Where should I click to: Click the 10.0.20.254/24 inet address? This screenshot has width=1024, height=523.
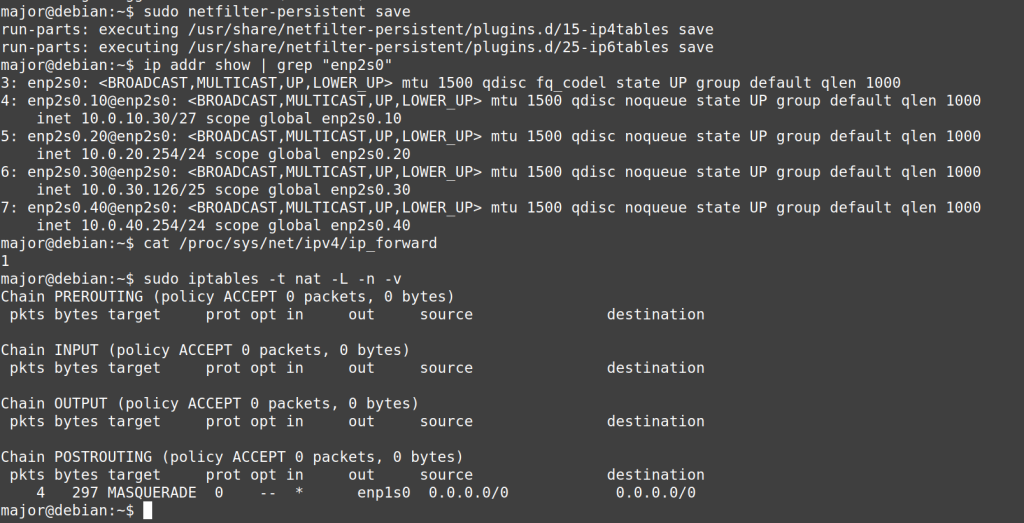click(x=130, y=154)
